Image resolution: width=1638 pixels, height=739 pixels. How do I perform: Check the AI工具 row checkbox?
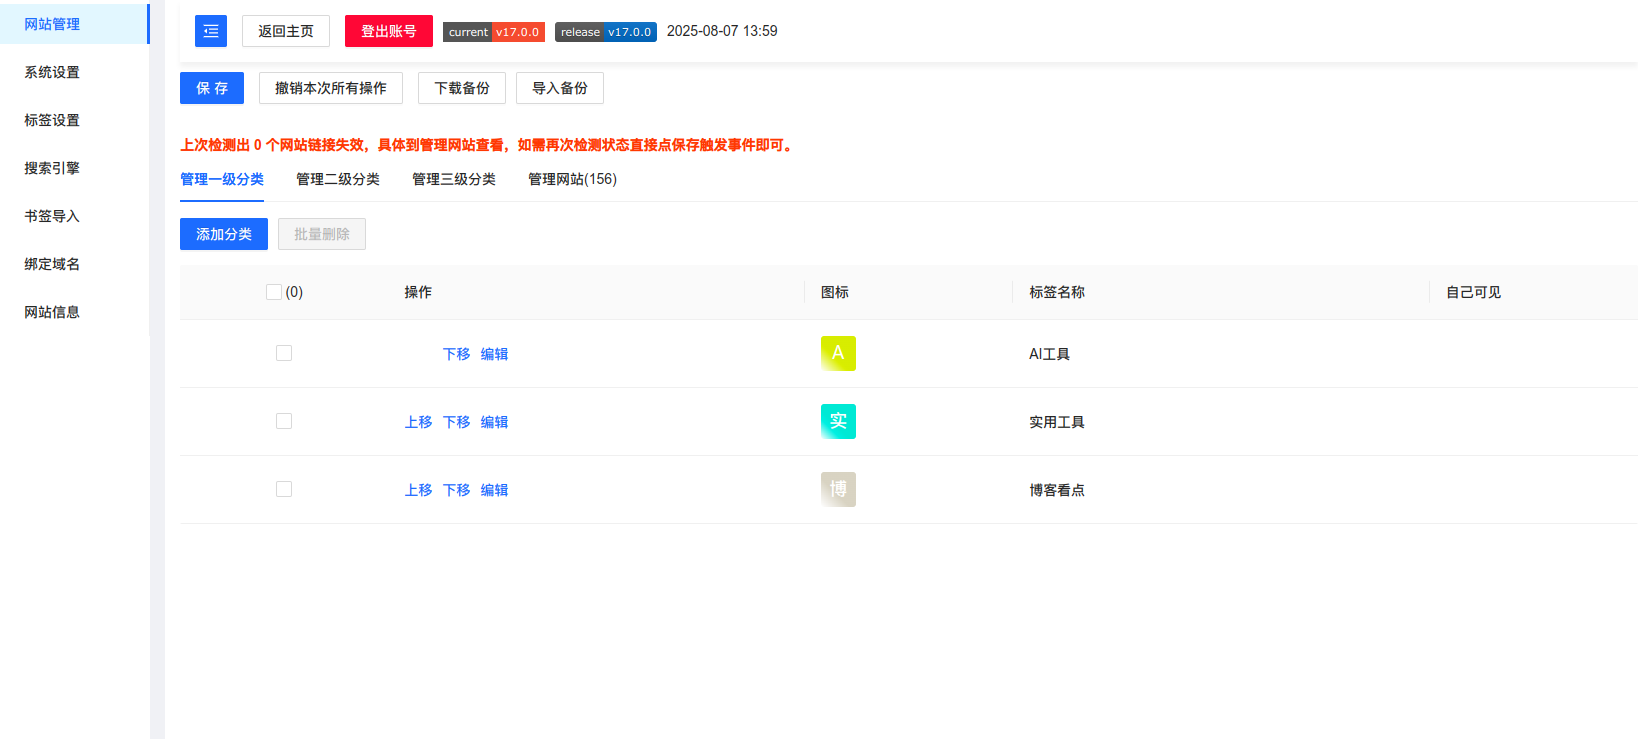[284, 353]
